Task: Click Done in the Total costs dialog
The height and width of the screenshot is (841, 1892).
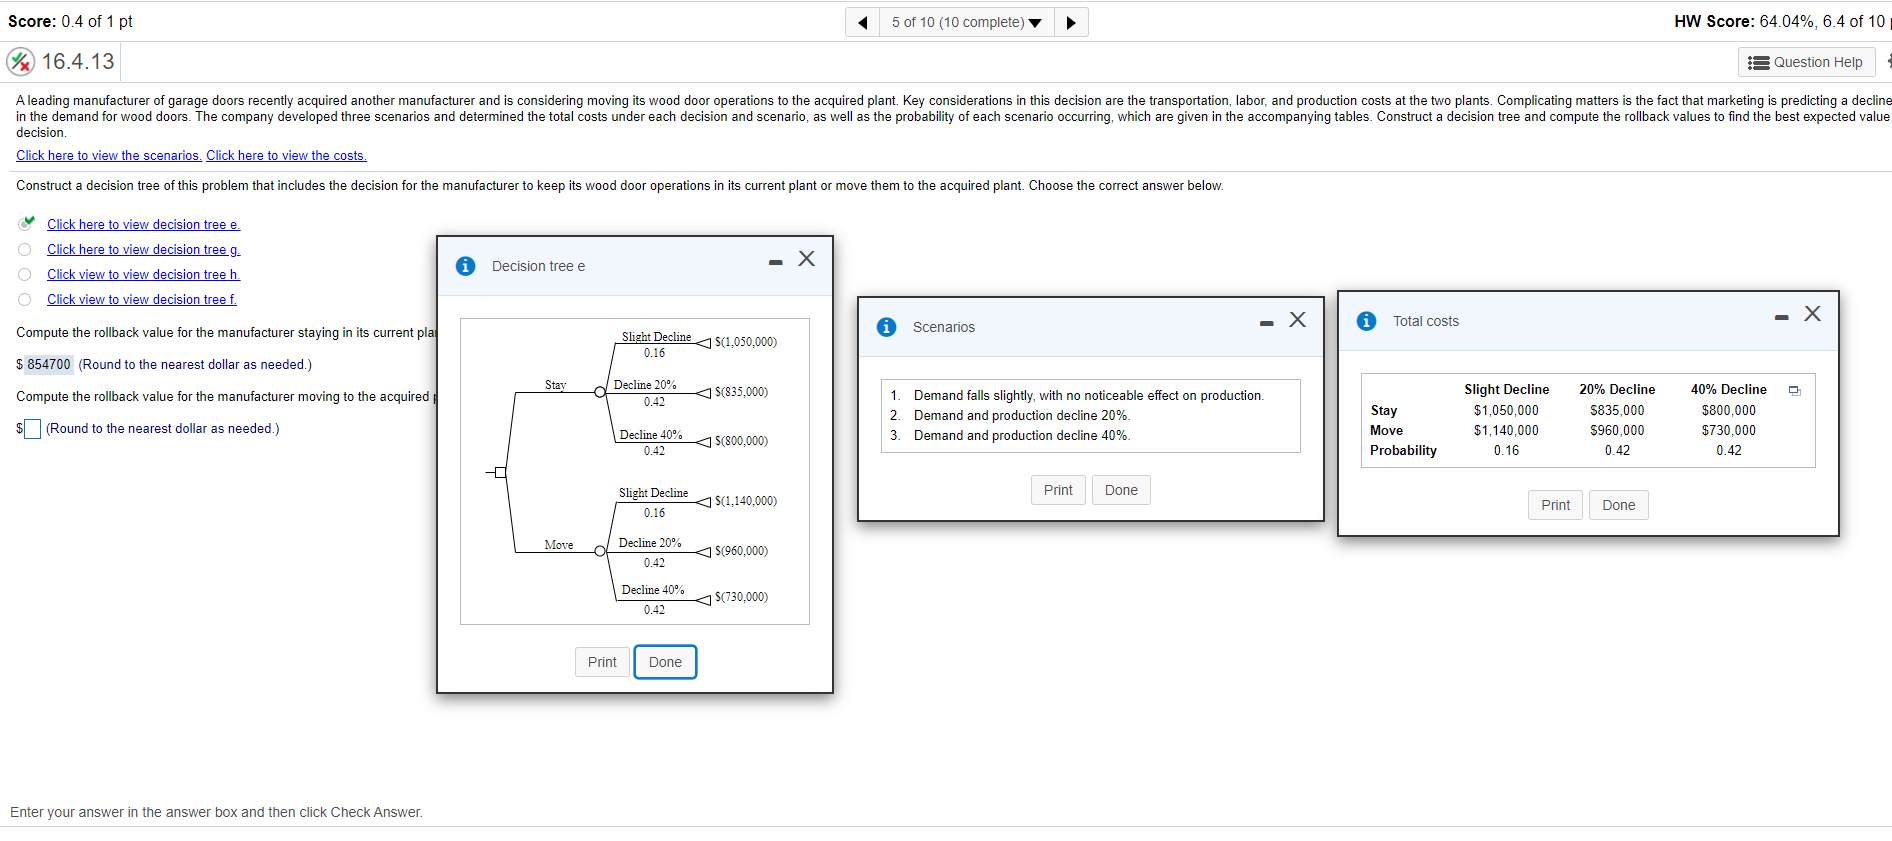Action: 1618,505
